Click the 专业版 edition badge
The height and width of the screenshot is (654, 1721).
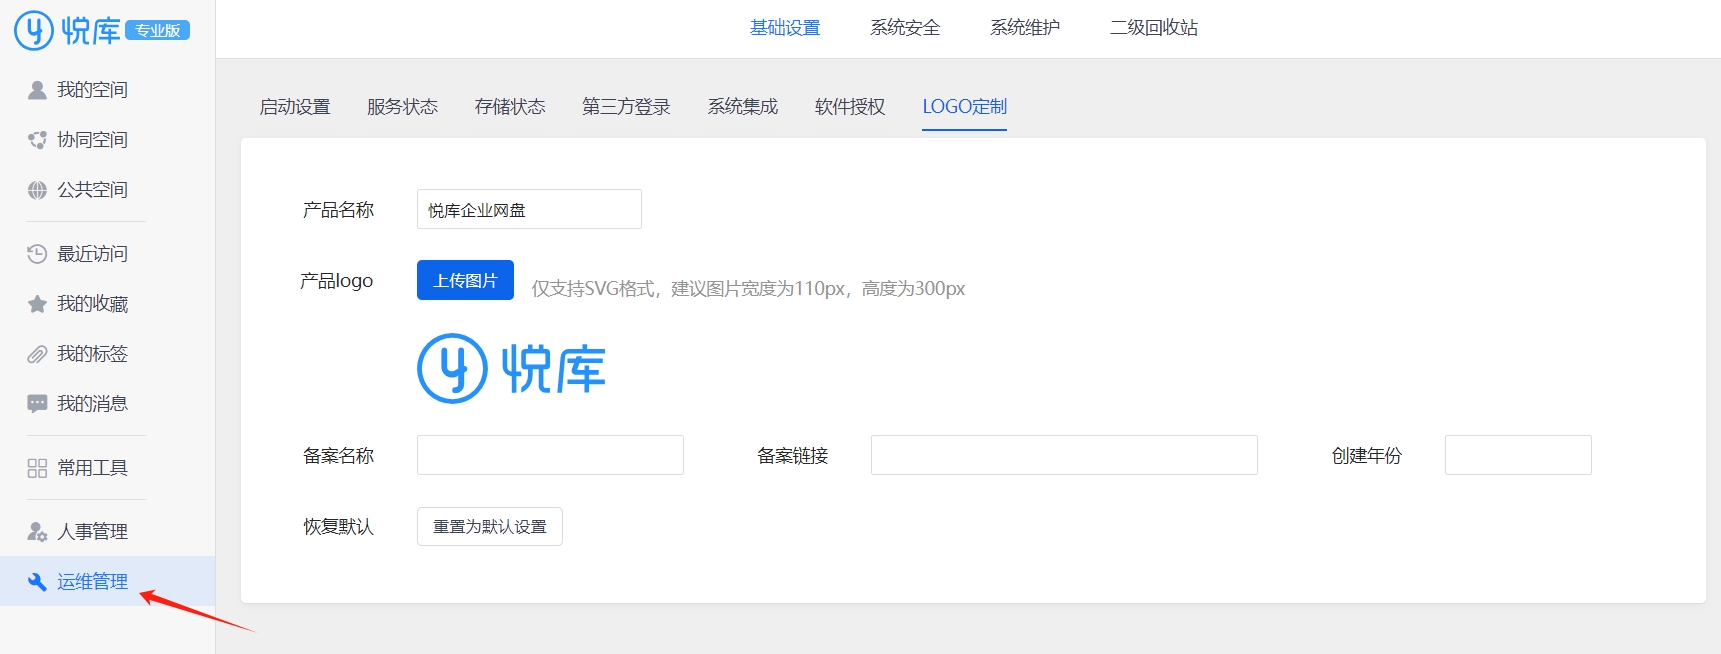pyautogui.click(x=158, y=31)
